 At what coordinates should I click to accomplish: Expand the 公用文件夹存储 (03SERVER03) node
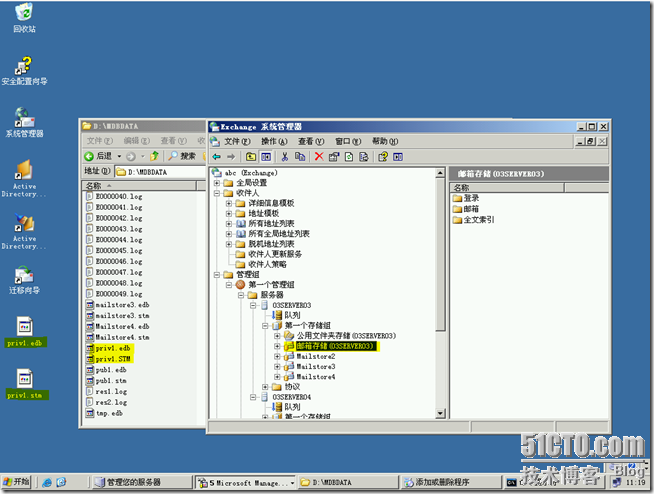(277, 336)
